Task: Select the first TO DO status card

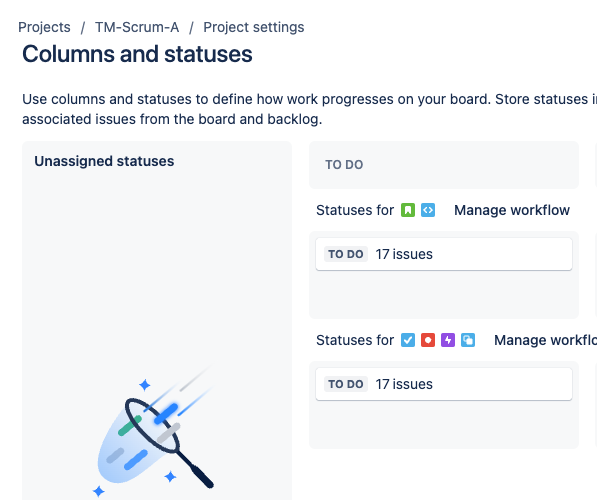Action: (x=444, y=254)
